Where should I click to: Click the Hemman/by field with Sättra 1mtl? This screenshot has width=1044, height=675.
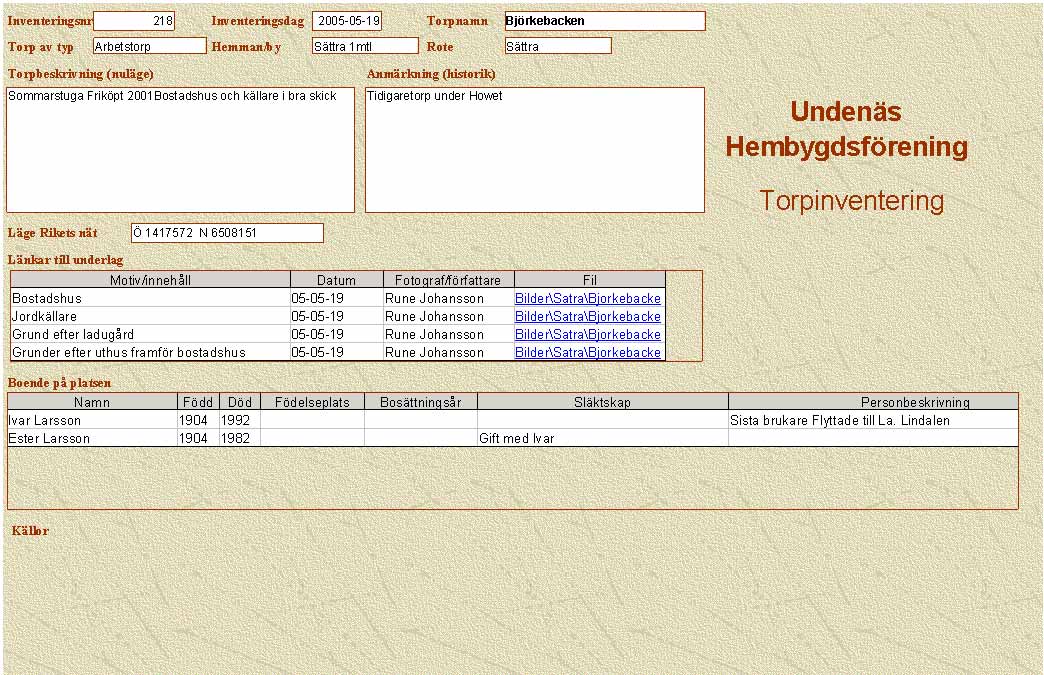(364, 46)
